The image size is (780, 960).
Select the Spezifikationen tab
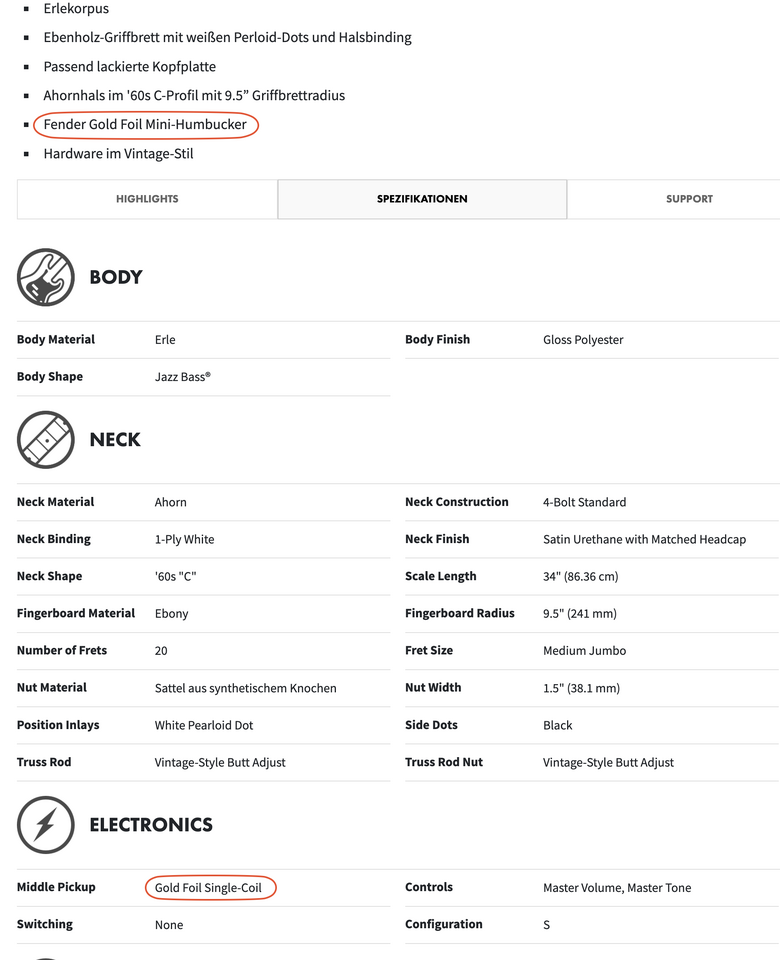pos(422,199)
